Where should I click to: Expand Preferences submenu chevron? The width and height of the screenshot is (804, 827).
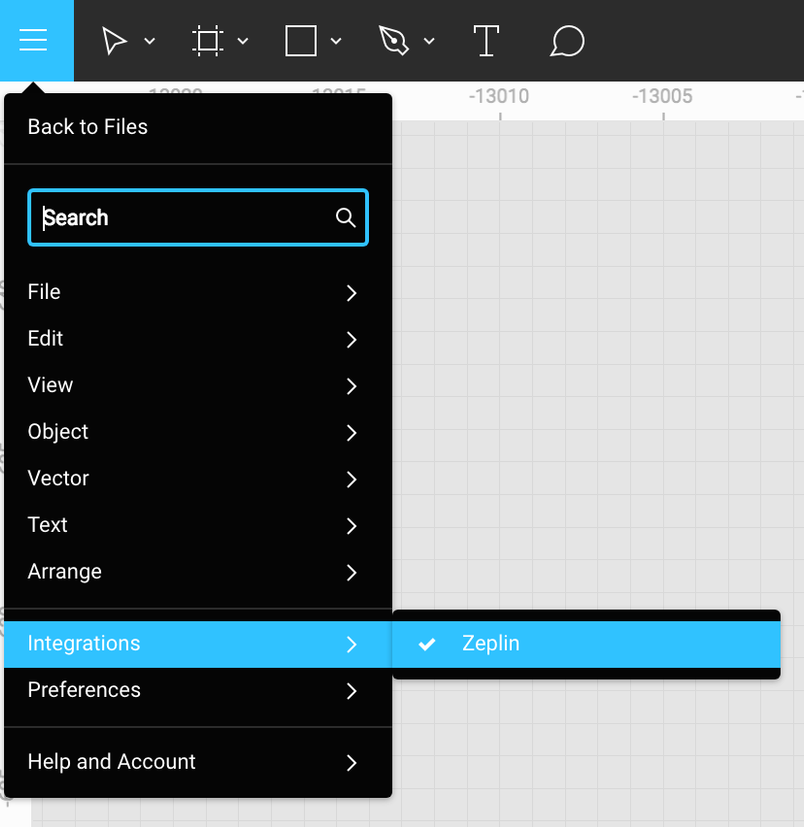point(352,690)
